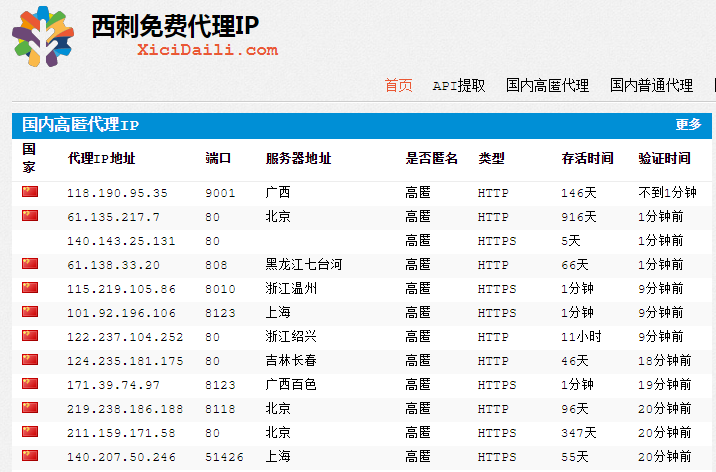Click the 西刺免费代理IP site title
The width and height of the screenshot is (716, 472).
click(x=175, y=26)
